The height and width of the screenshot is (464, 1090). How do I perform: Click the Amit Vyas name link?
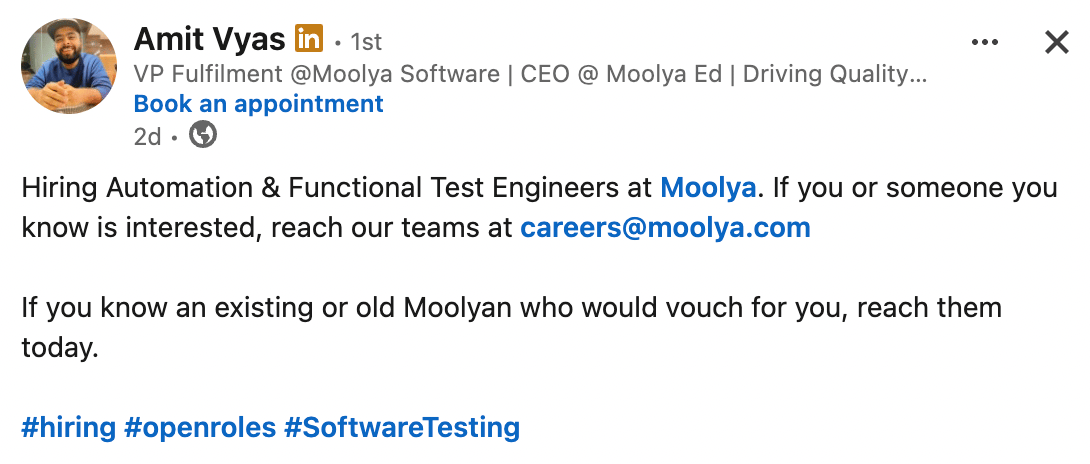[210, 40]
